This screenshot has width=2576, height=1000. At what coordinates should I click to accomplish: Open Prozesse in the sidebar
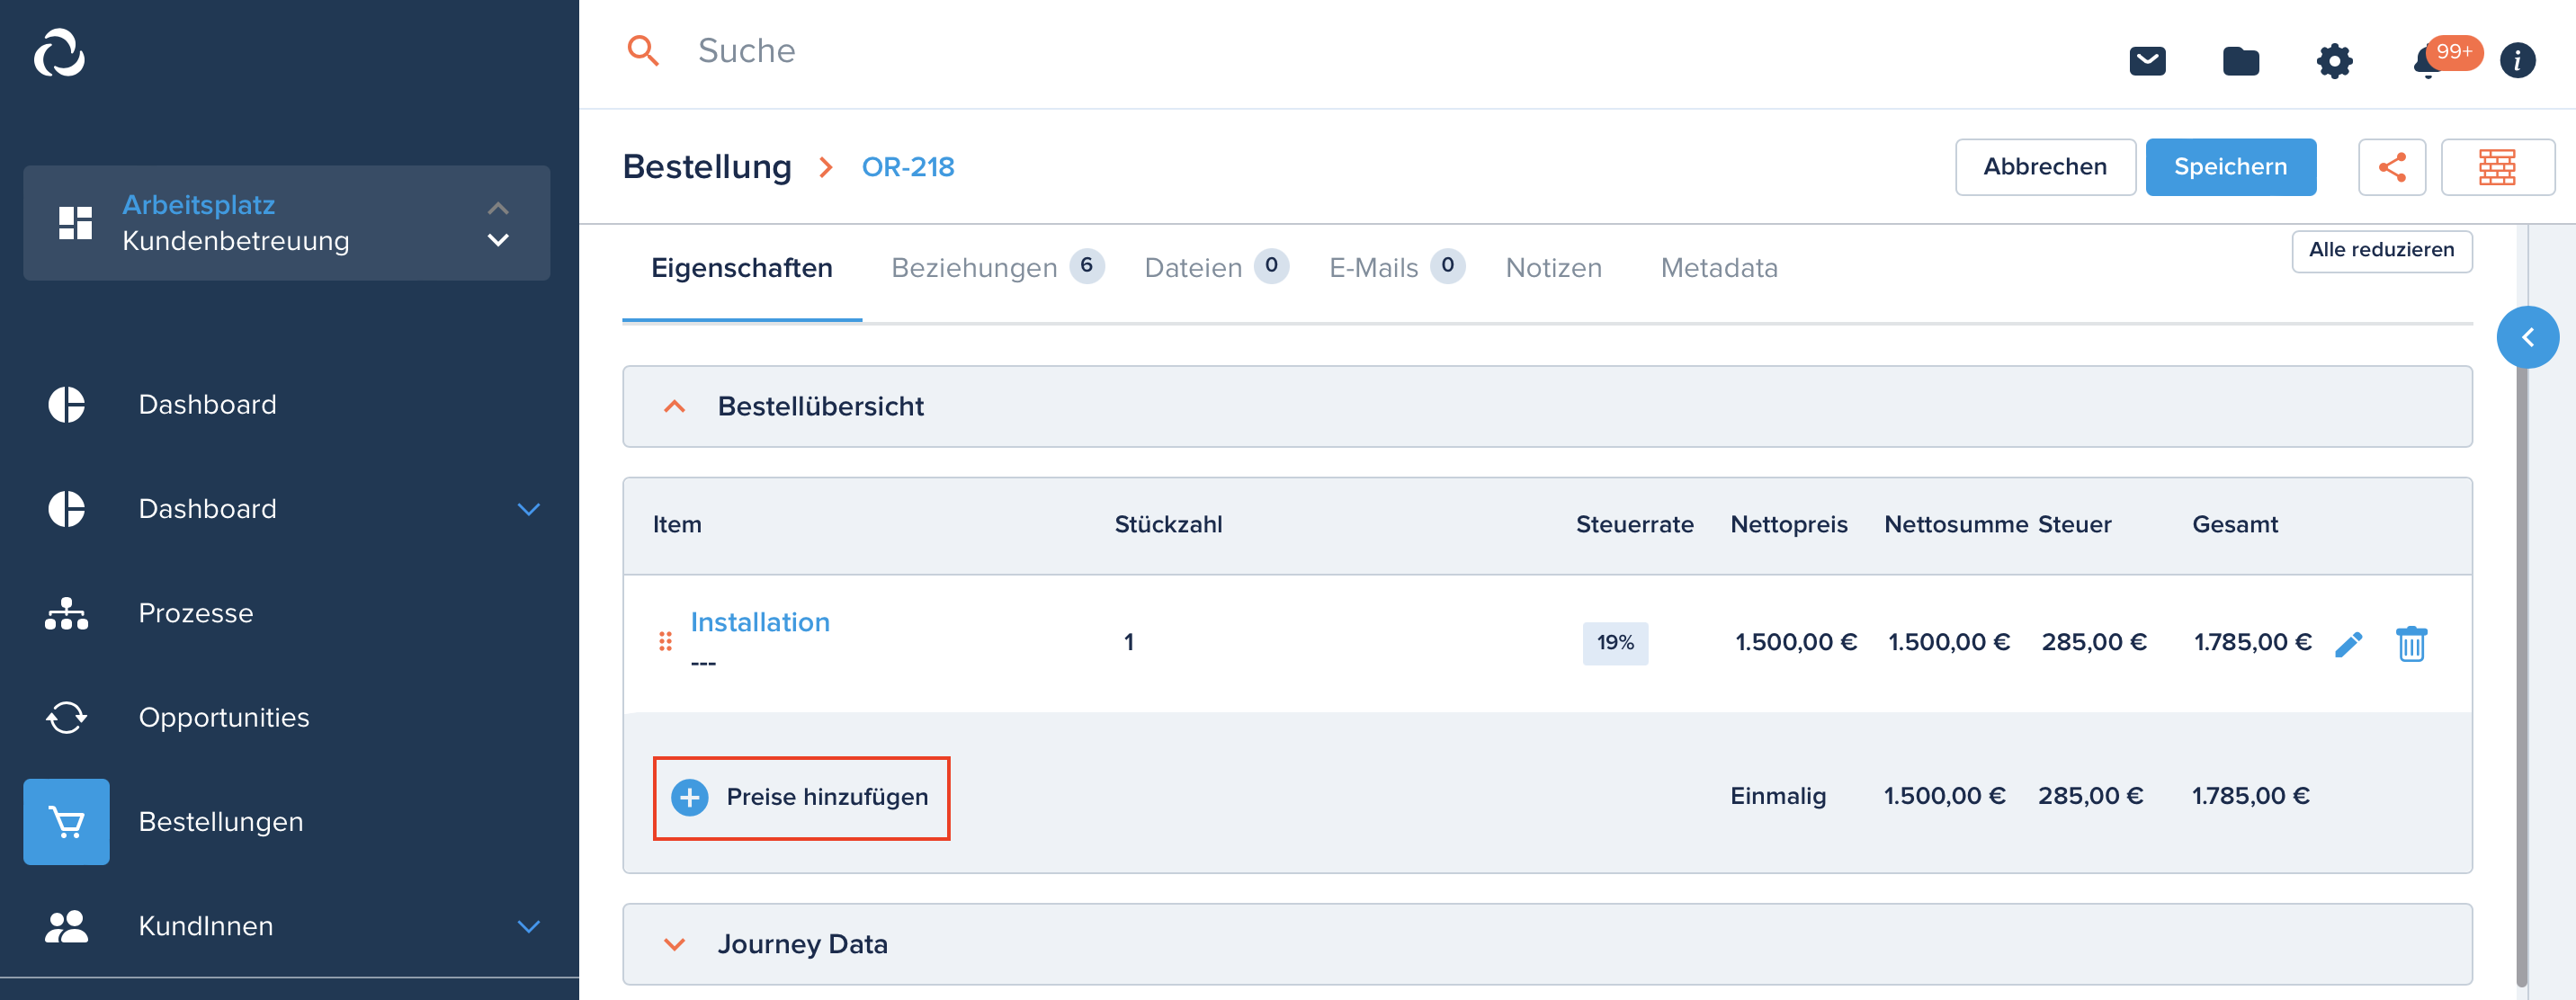[x=196, y=613]
